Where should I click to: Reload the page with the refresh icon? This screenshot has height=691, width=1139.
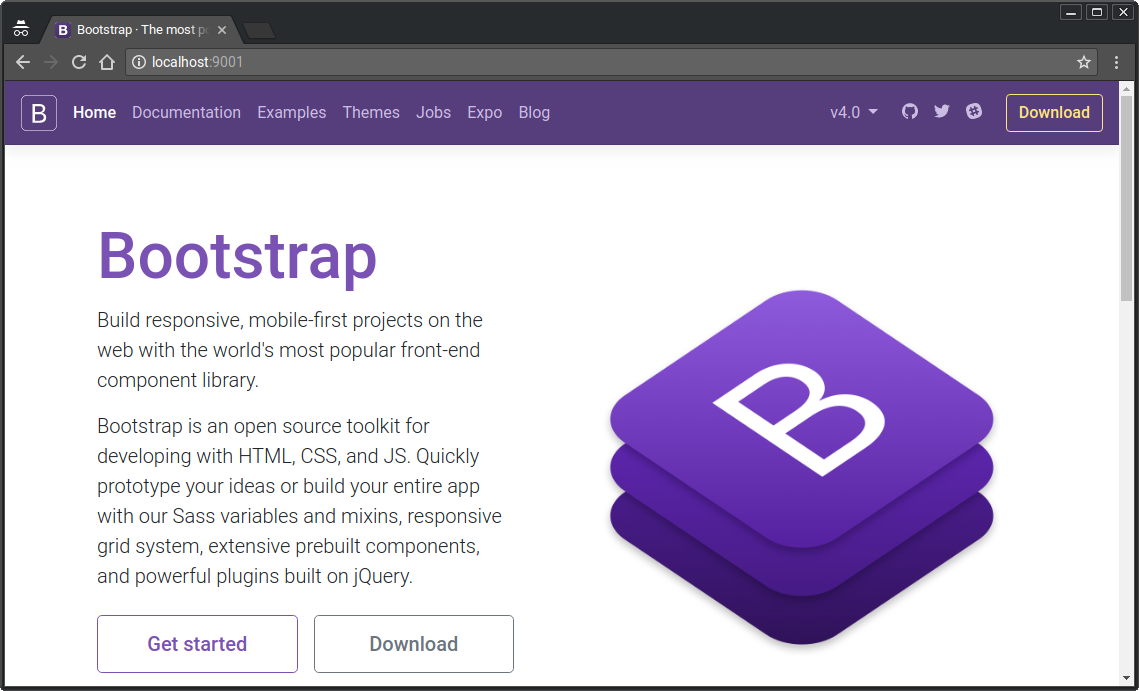[78, 61]
